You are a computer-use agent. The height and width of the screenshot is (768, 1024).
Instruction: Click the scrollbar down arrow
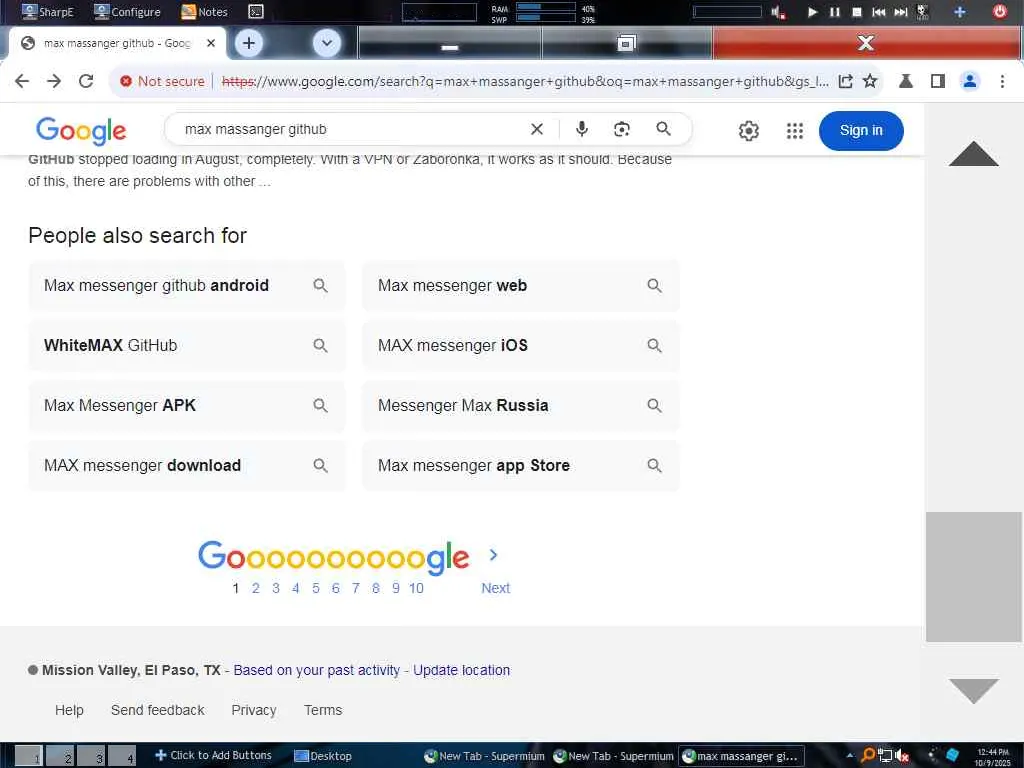pyautogui.click(x=974, y=691)
